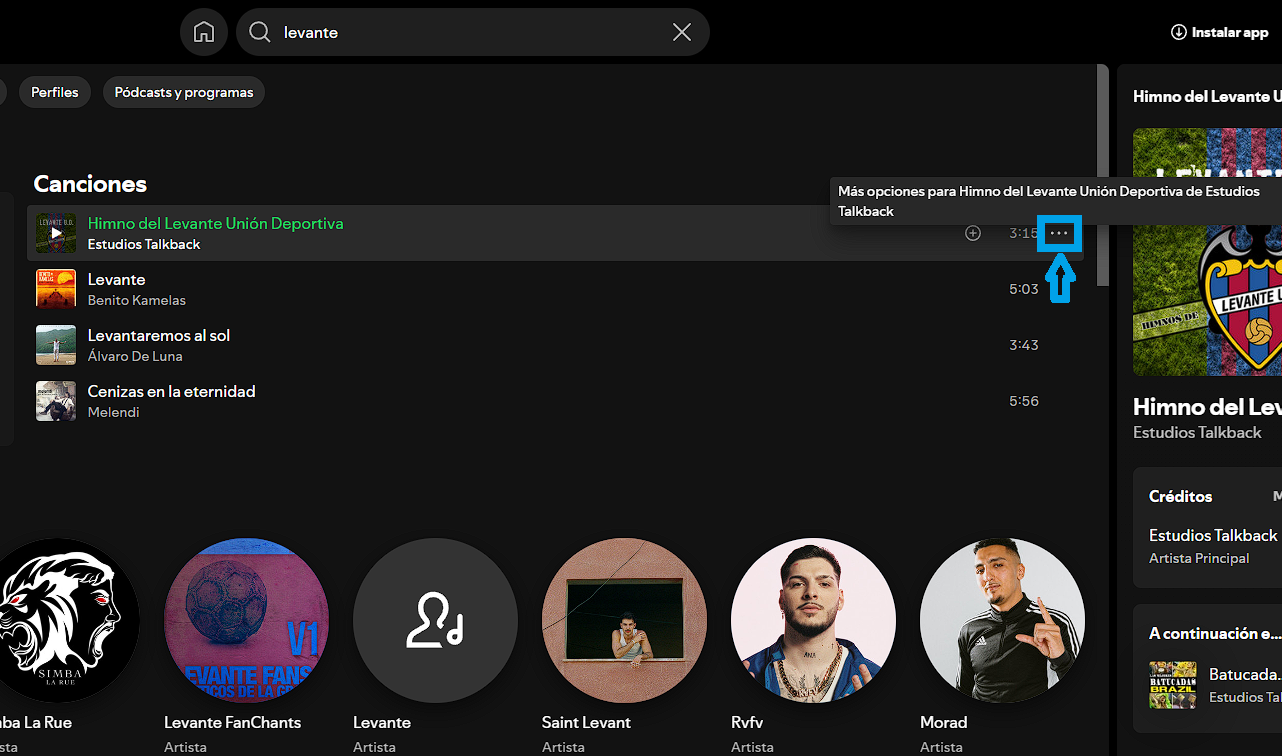Click inside the search input field

[450, 31]
